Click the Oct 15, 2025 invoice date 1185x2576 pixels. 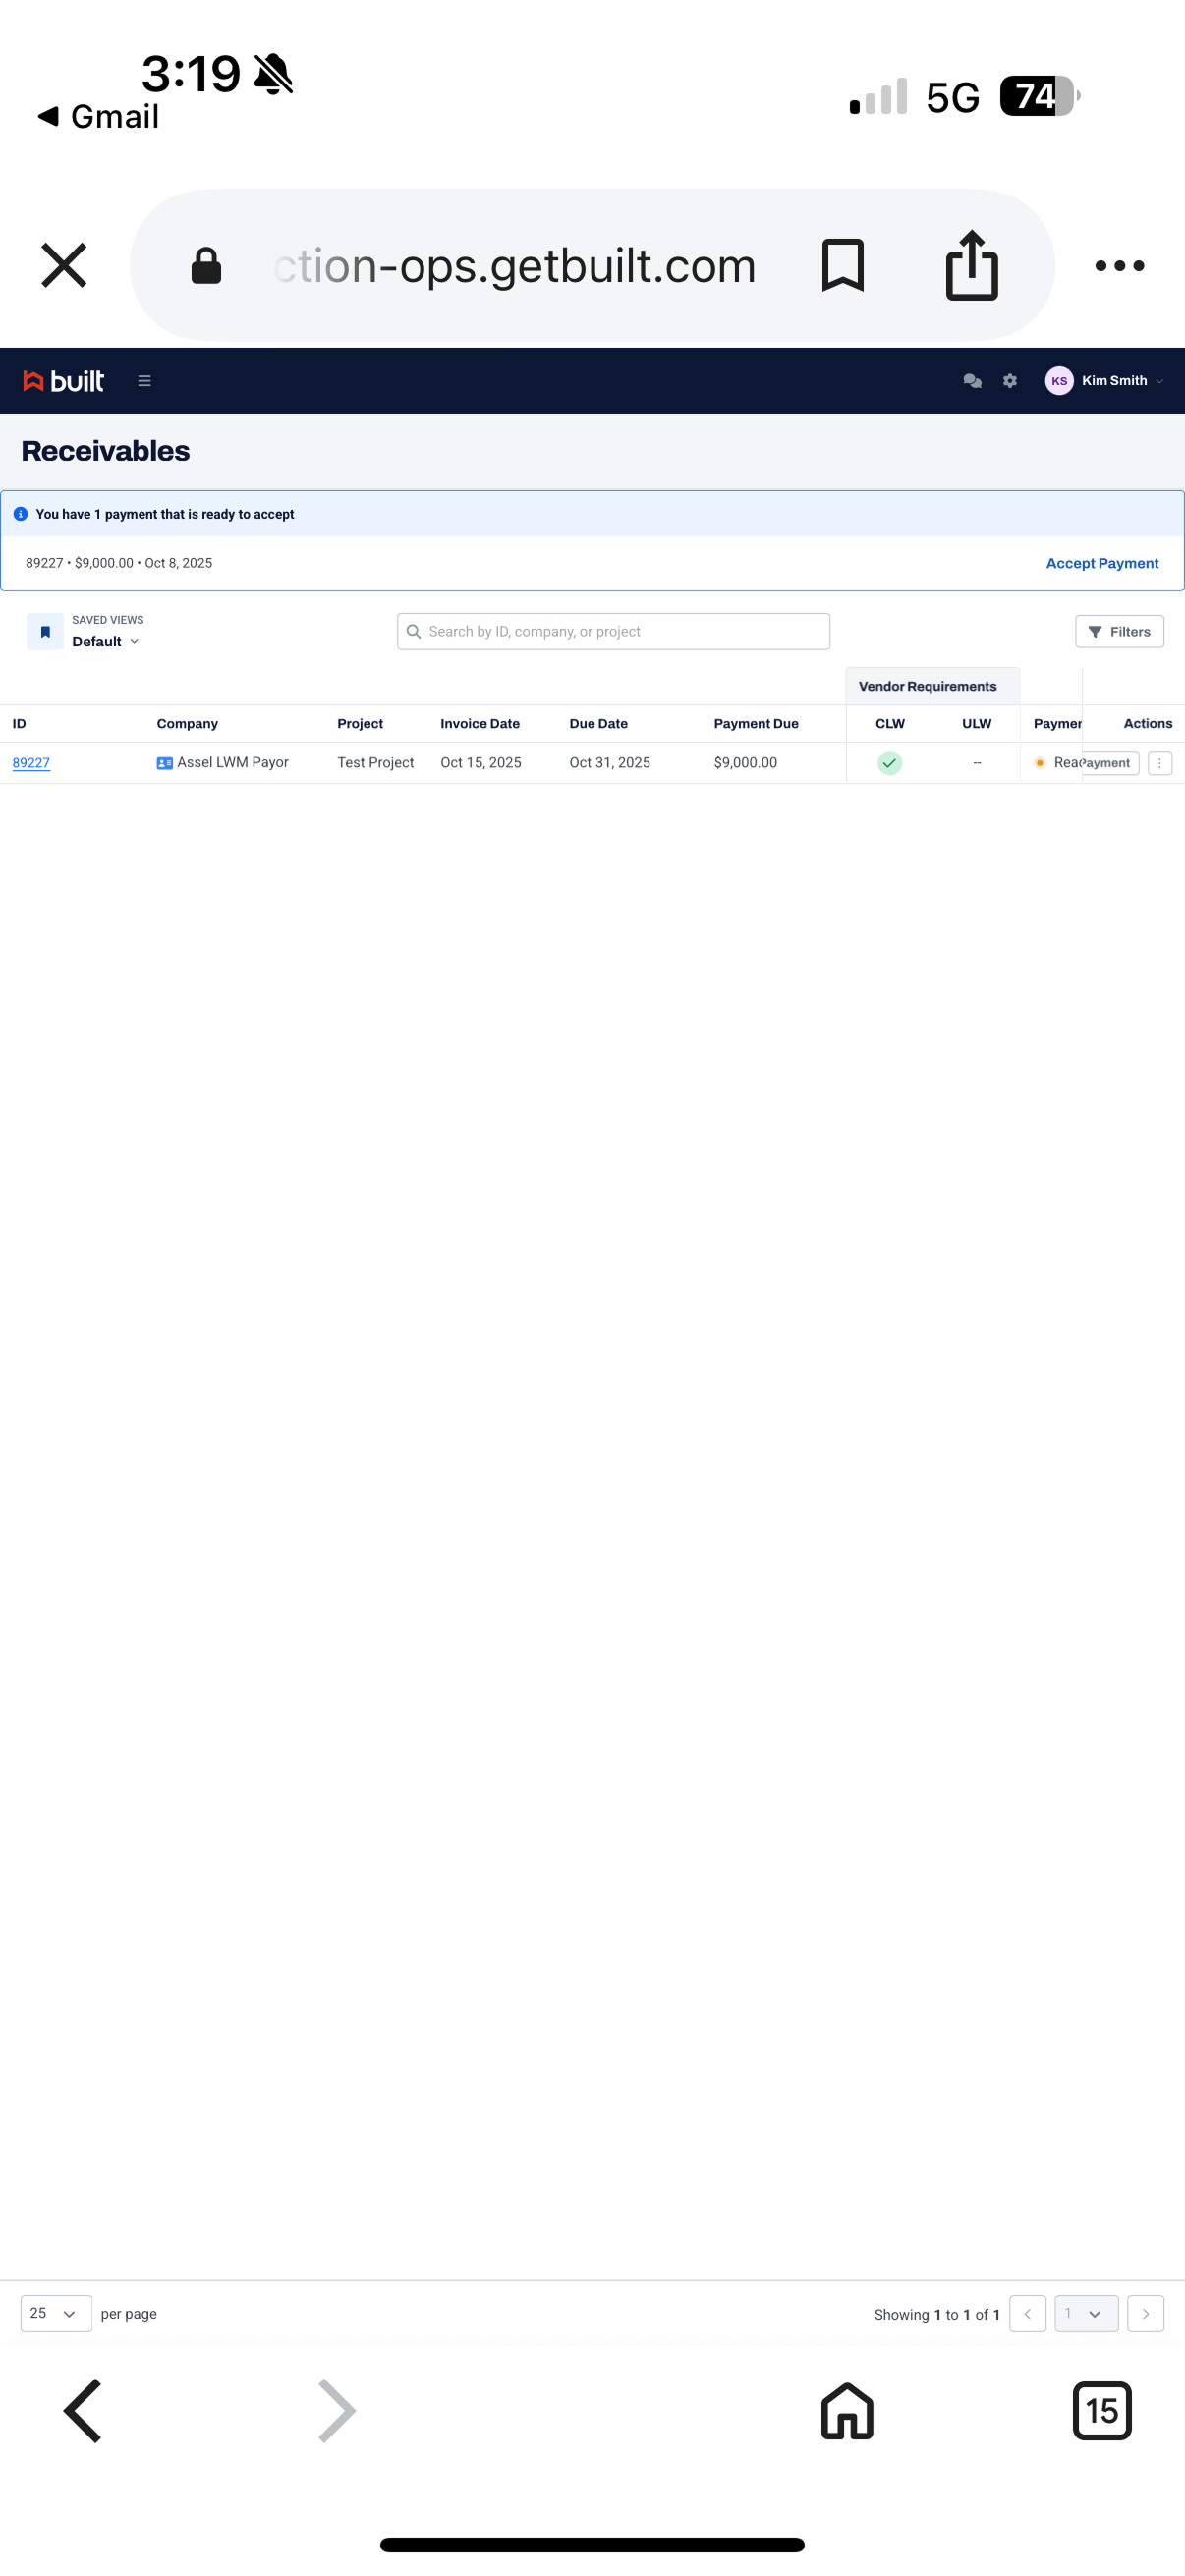(x=481, y=762)
